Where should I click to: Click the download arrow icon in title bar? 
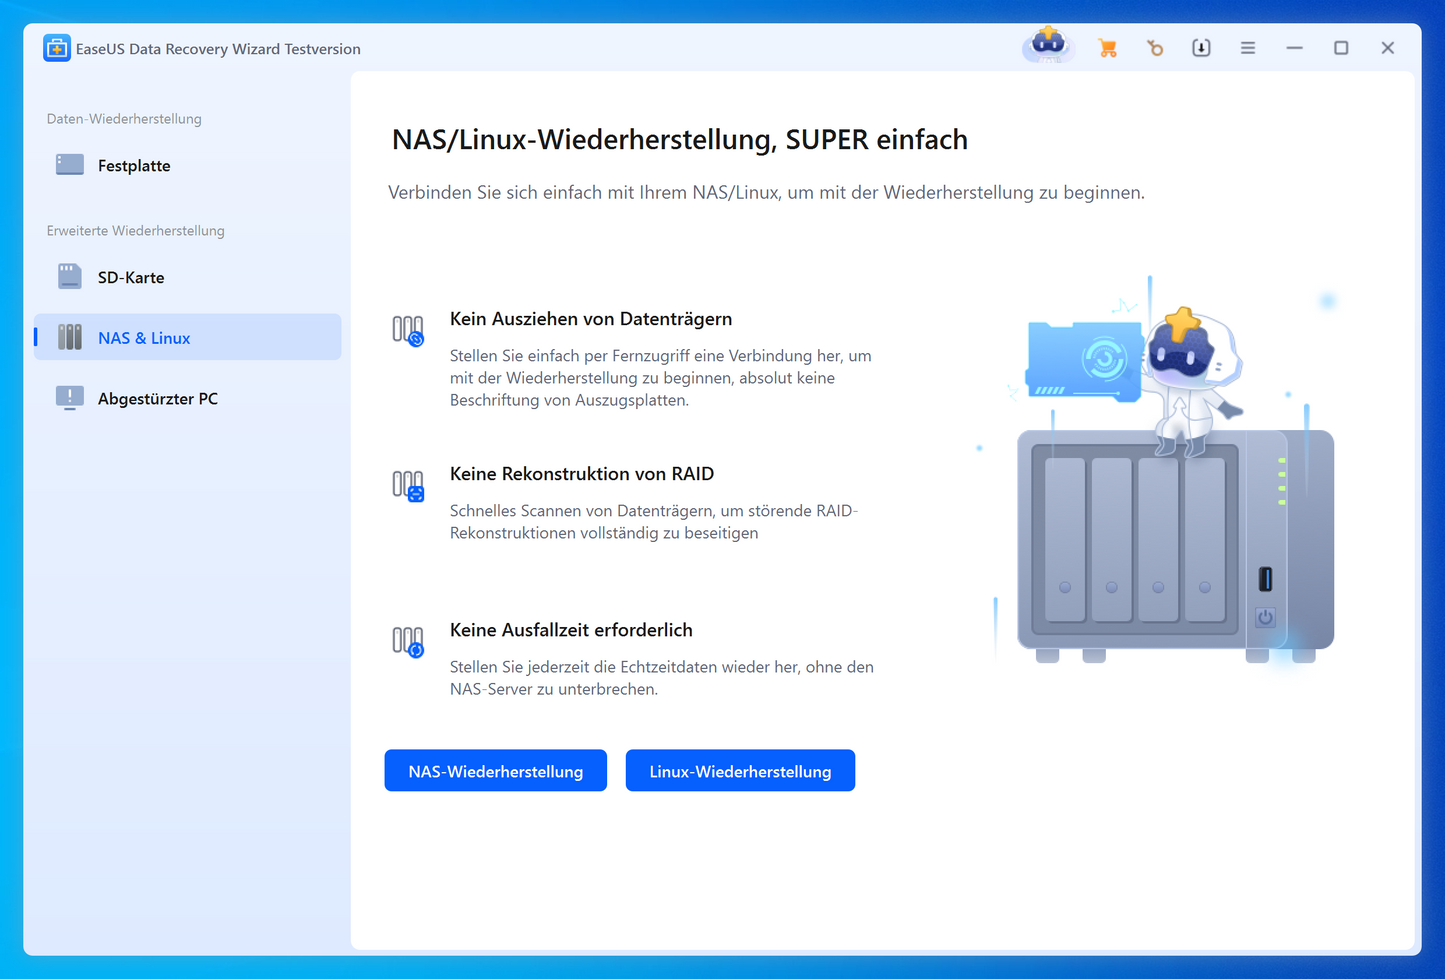[1201, 48]
